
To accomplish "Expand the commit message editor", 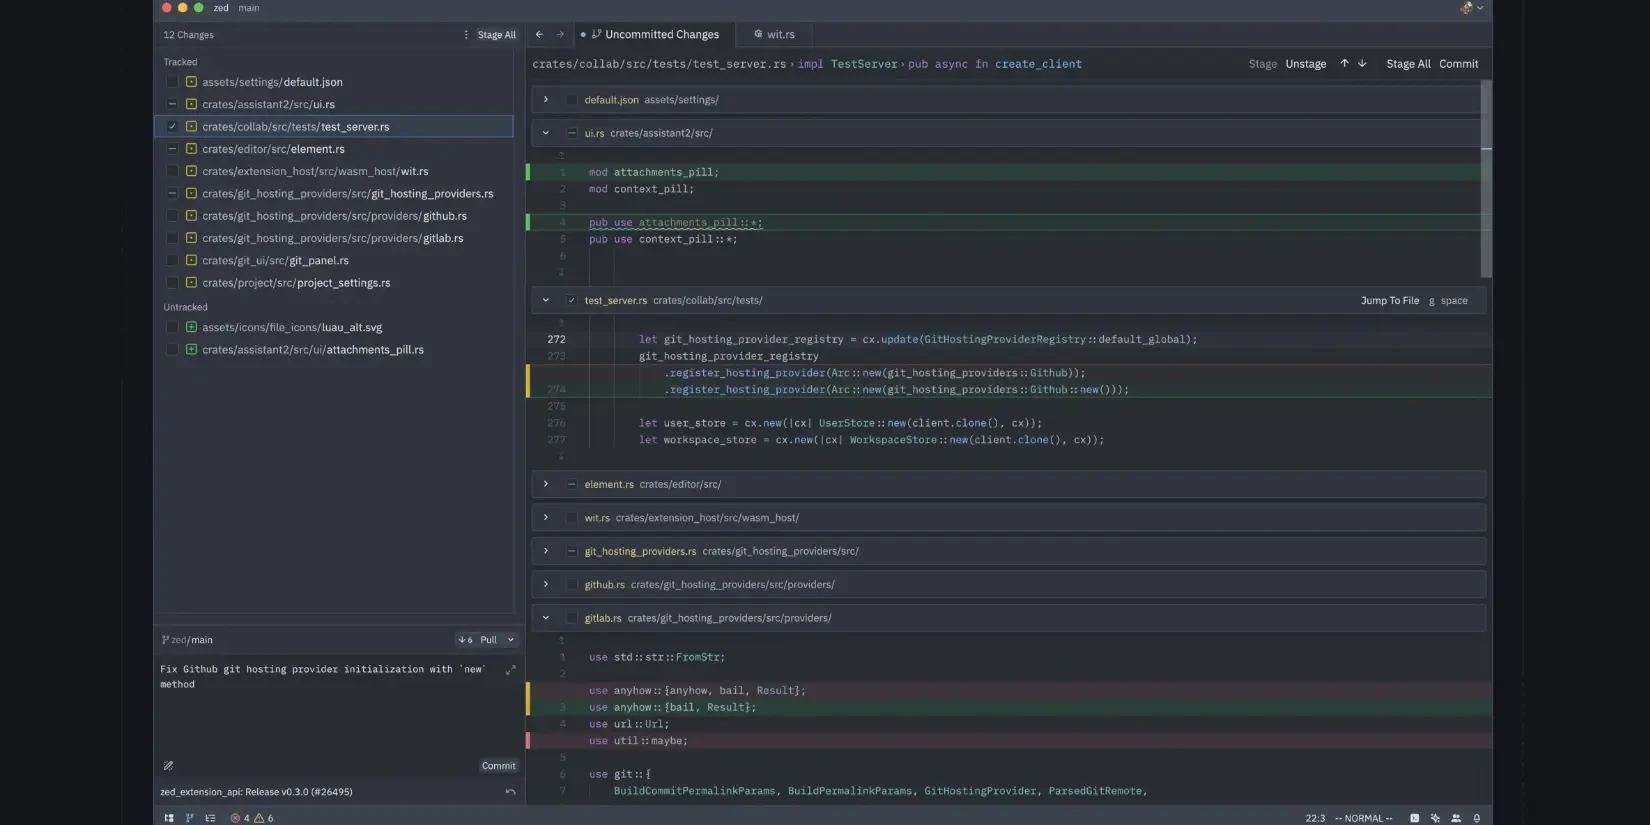I will click(x=510, y=670).
